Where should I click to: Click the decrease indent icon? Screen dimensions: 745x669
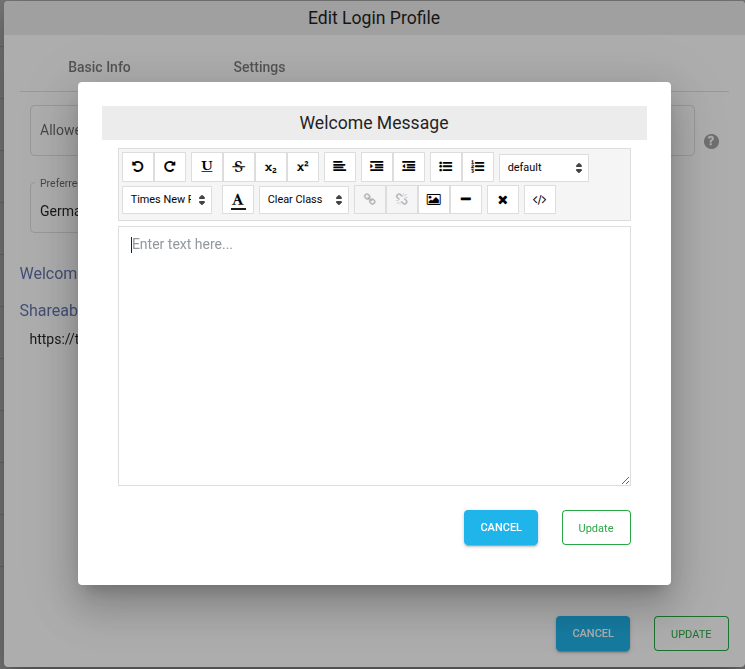pyautogui.click(x=409, y=167)
